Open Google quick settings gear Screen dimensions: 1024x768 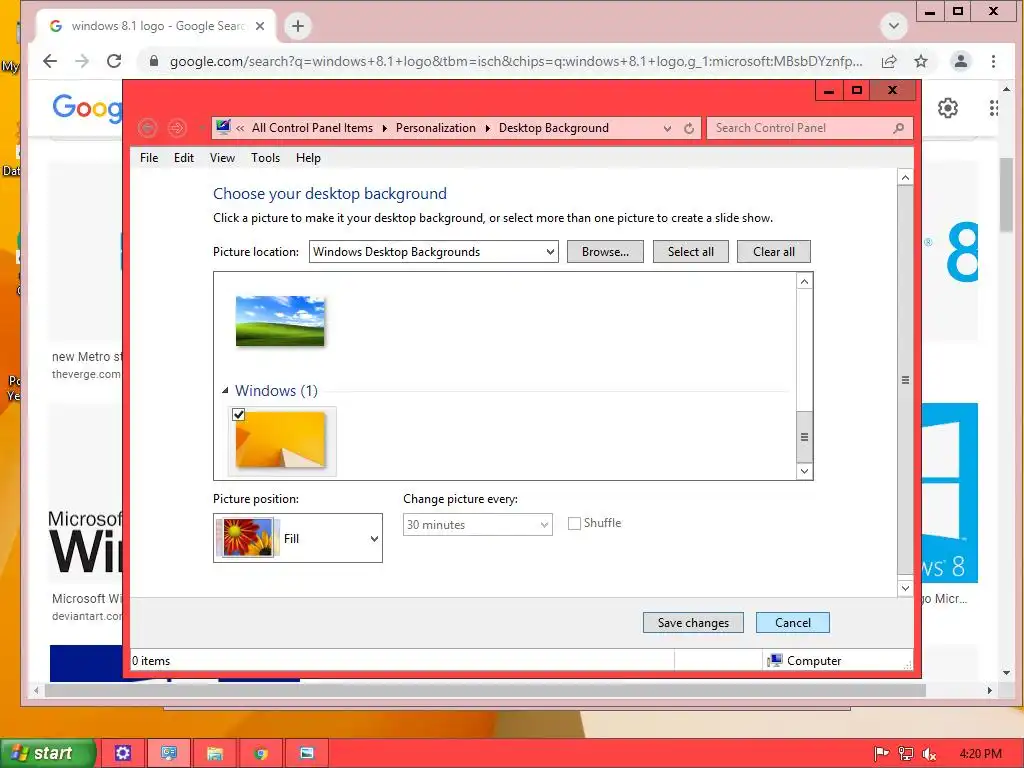coord(948,108)
